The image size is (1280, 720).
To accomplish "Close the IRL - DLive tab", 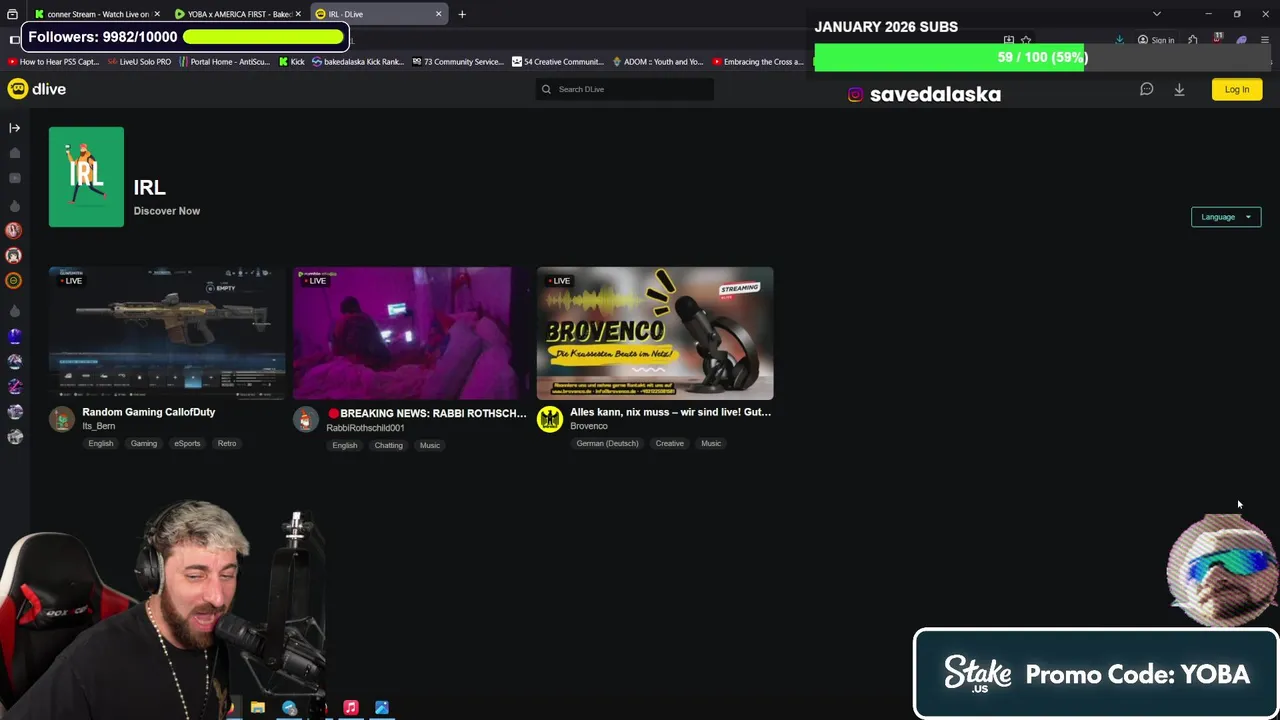I will 438,14.
